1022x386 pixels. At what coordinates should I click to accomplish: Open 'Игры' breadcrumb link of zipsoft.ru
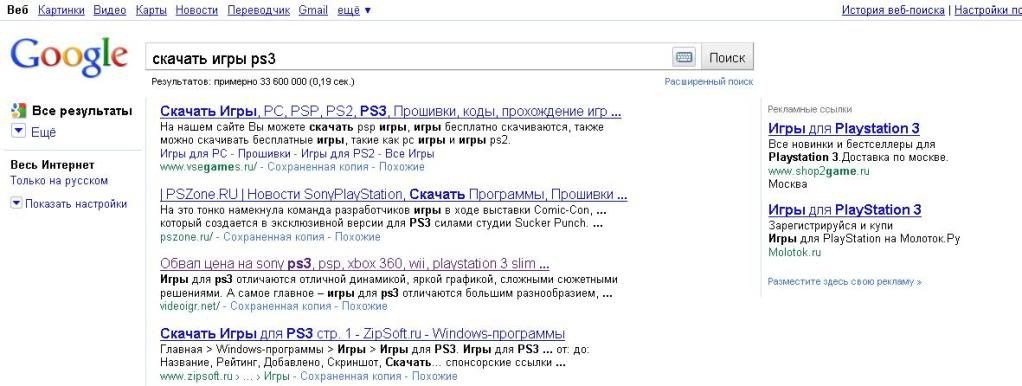[276, 376]
